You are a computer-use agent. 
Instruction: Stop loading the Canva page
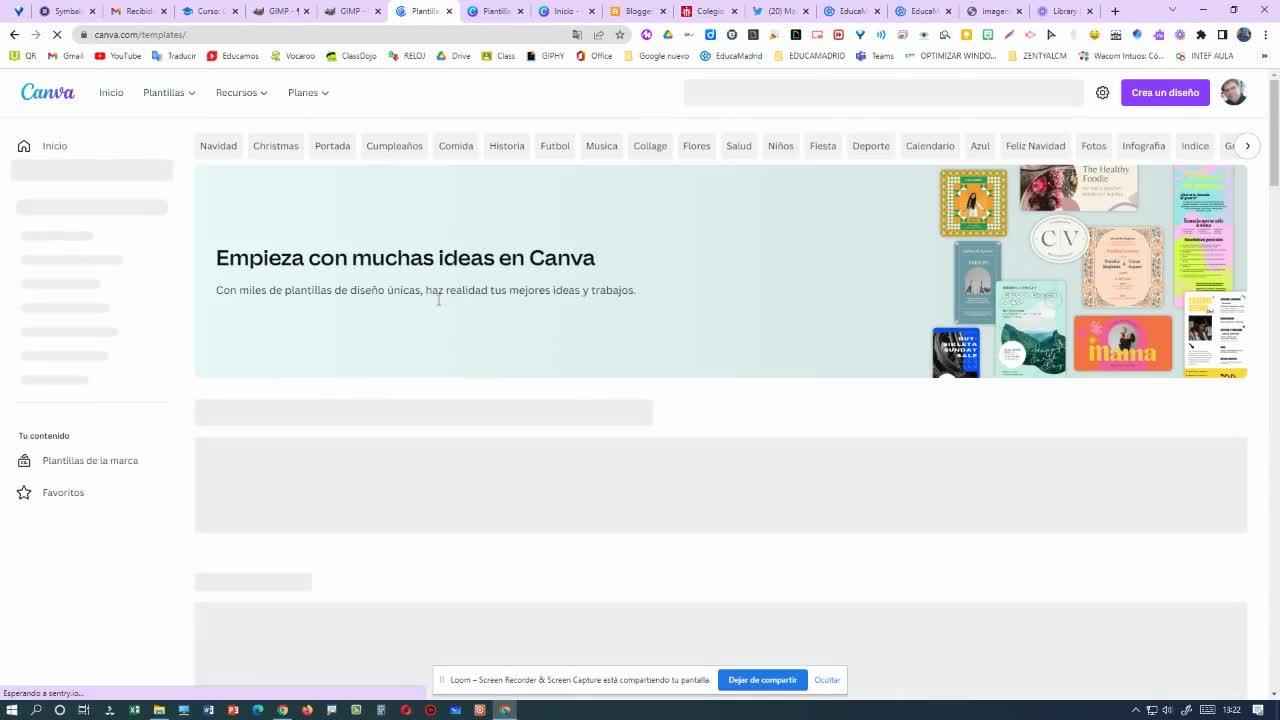pyautogui.click(x=57, y=34)
